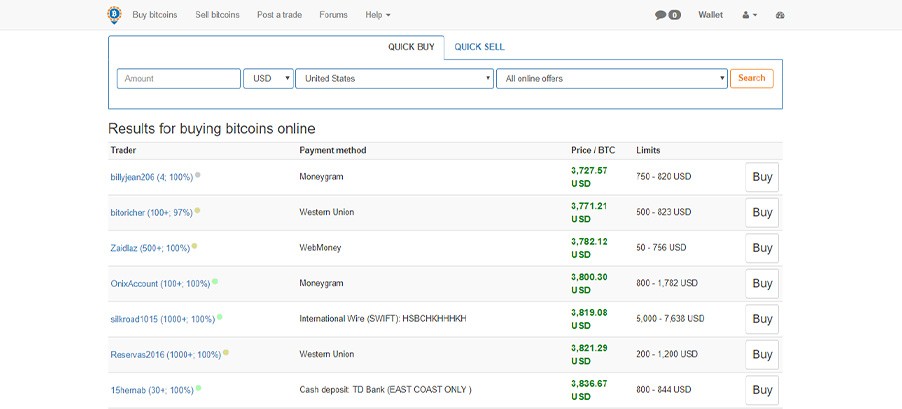Image resolution: width=902 pixels, height=409 pixels.
Task: Click the status dot beside Zaidlaz
Action: pyautogui.click(x=194, y=246)
